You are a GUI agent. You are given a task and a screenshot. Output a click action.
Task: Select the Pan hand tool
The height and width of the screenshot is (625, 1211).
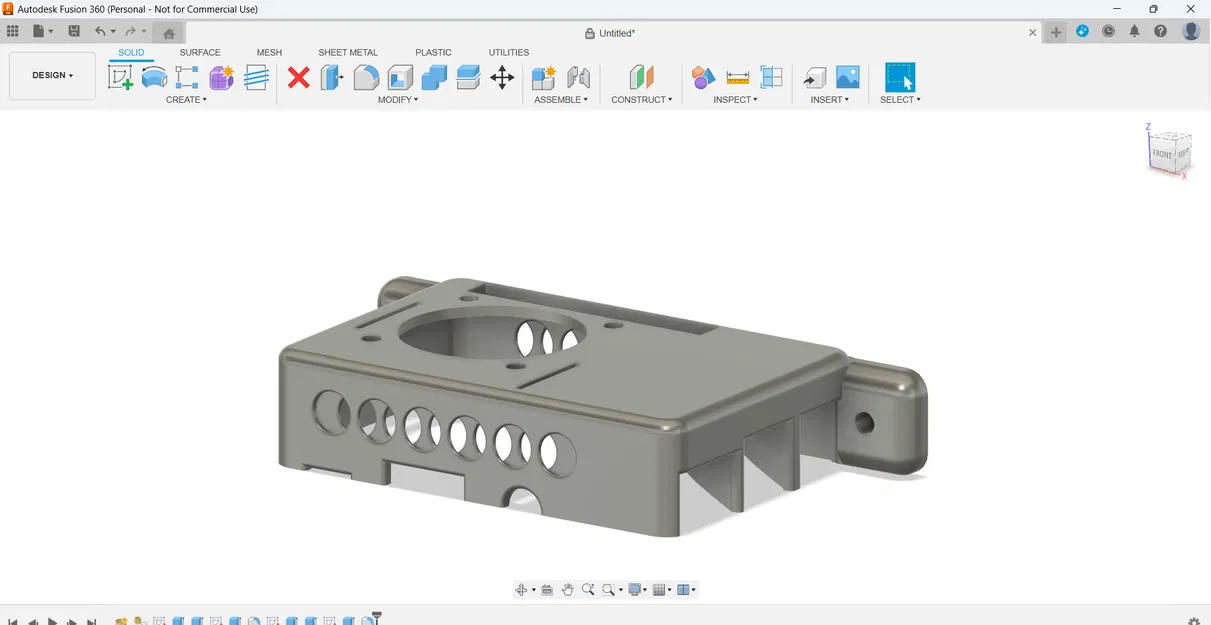click(x=567, y=590)
